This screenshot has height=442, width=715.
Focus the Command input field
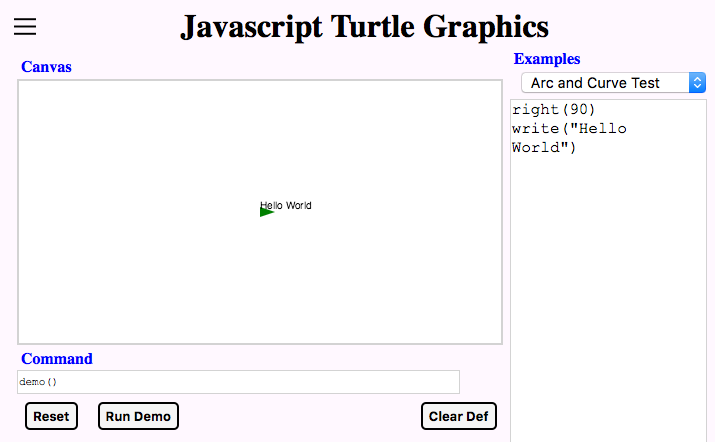coord(238,382)
